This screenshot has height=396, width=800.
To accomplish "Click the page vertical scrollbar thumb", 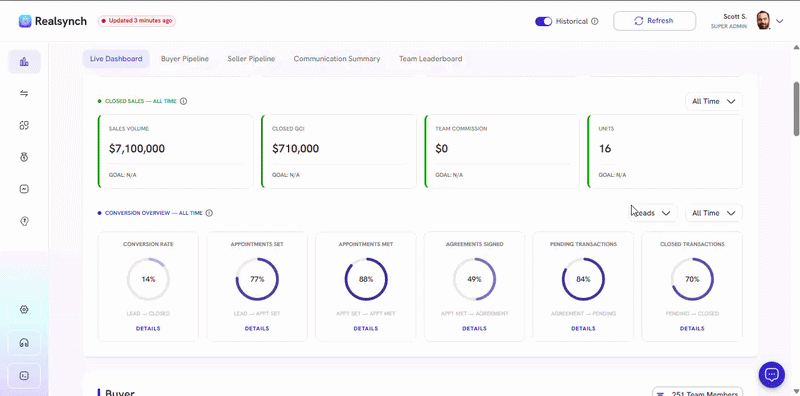I will (x=796, y=109).
